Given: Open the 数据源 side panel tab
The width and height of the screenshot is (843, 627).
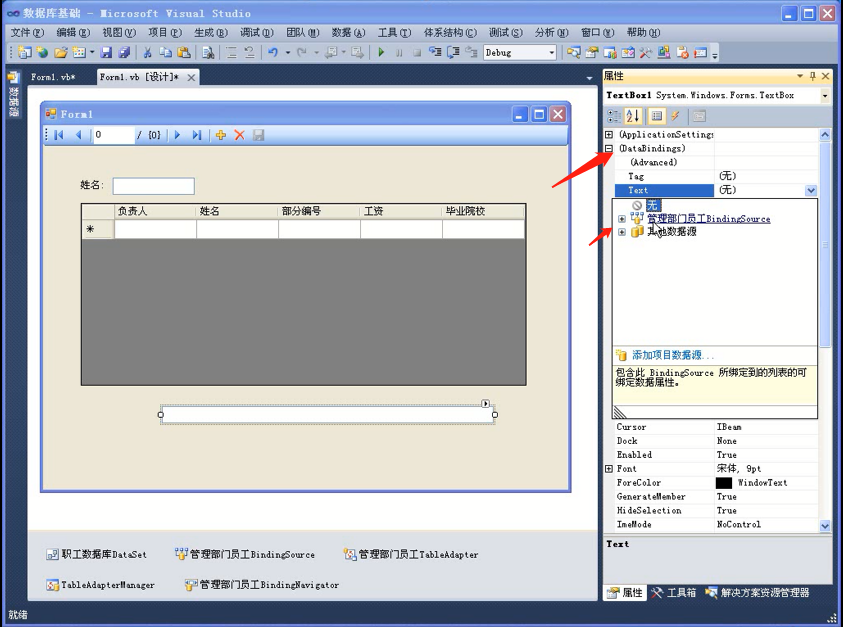Looking at the screenshot, I should [x=13, y=94].
